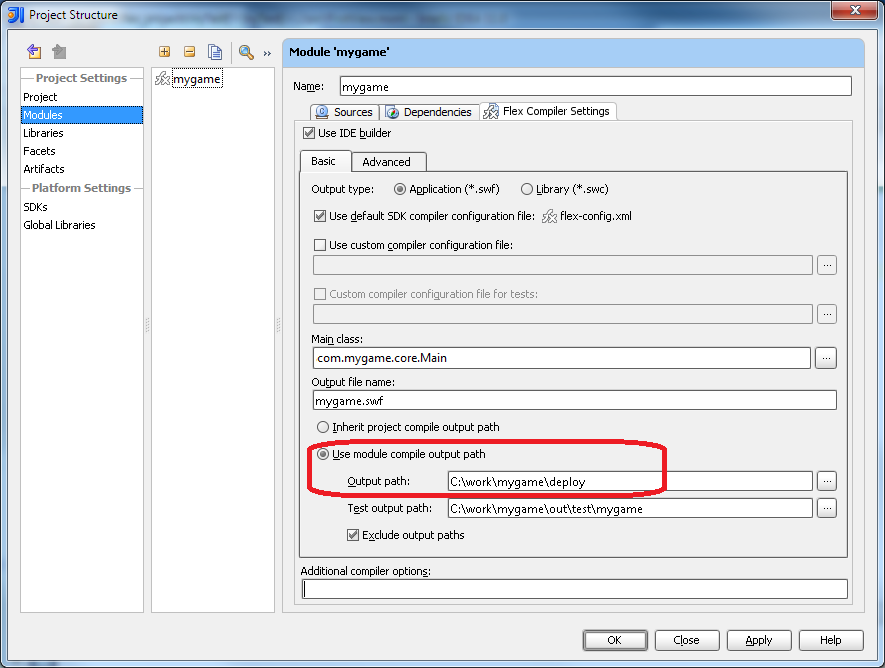The image size is (885, 668).
Task: Add a new module with plus icon
Action: (x=165, y=52)
